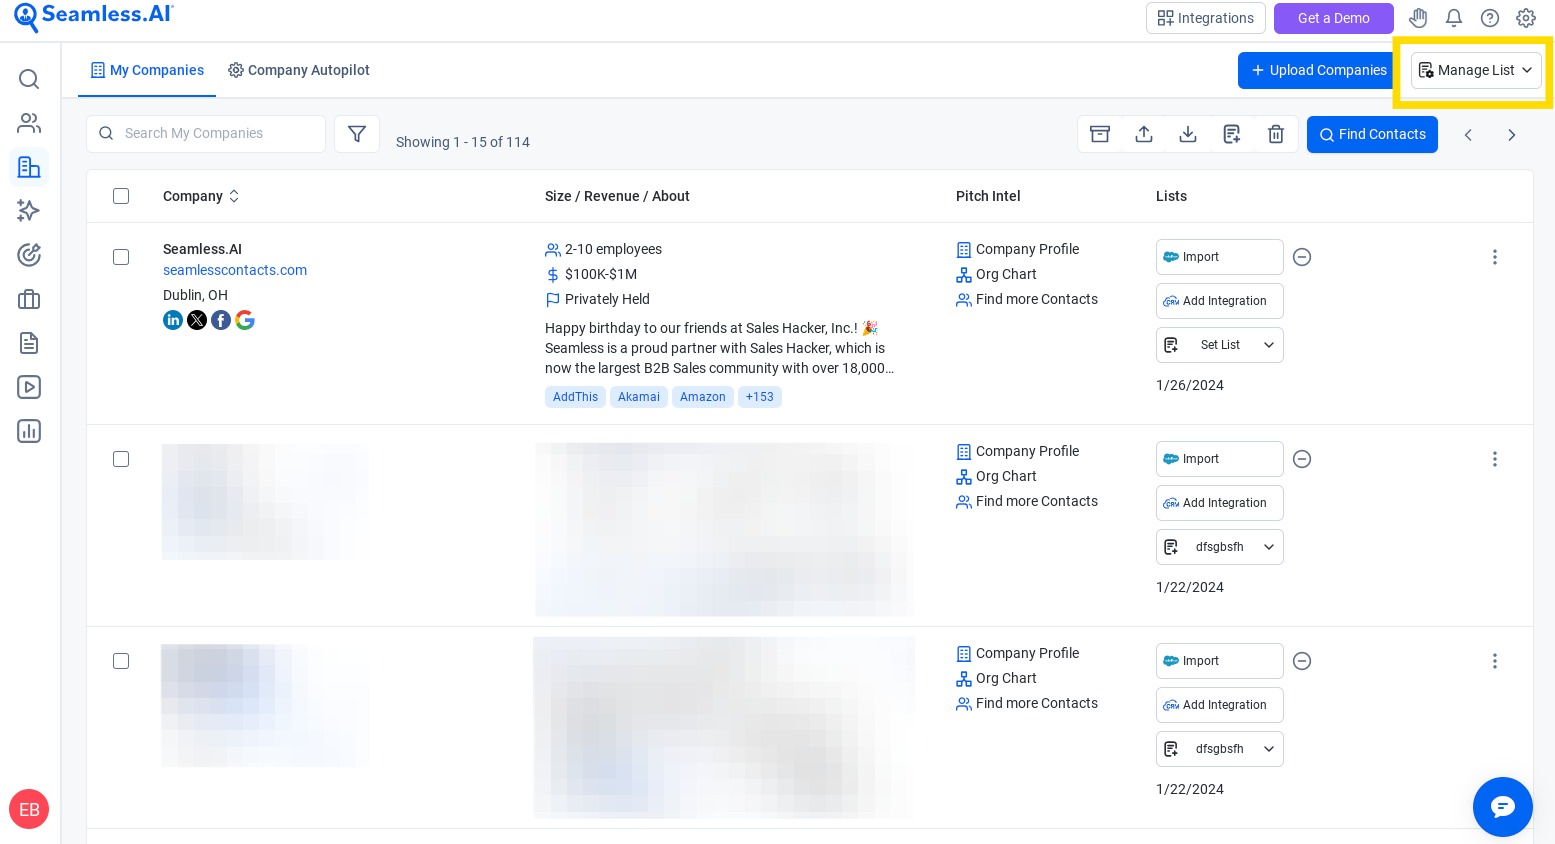Open Seamless.AI X (Twitter) icon
This screenshot has height=844, width=1555.
point(197,320)
